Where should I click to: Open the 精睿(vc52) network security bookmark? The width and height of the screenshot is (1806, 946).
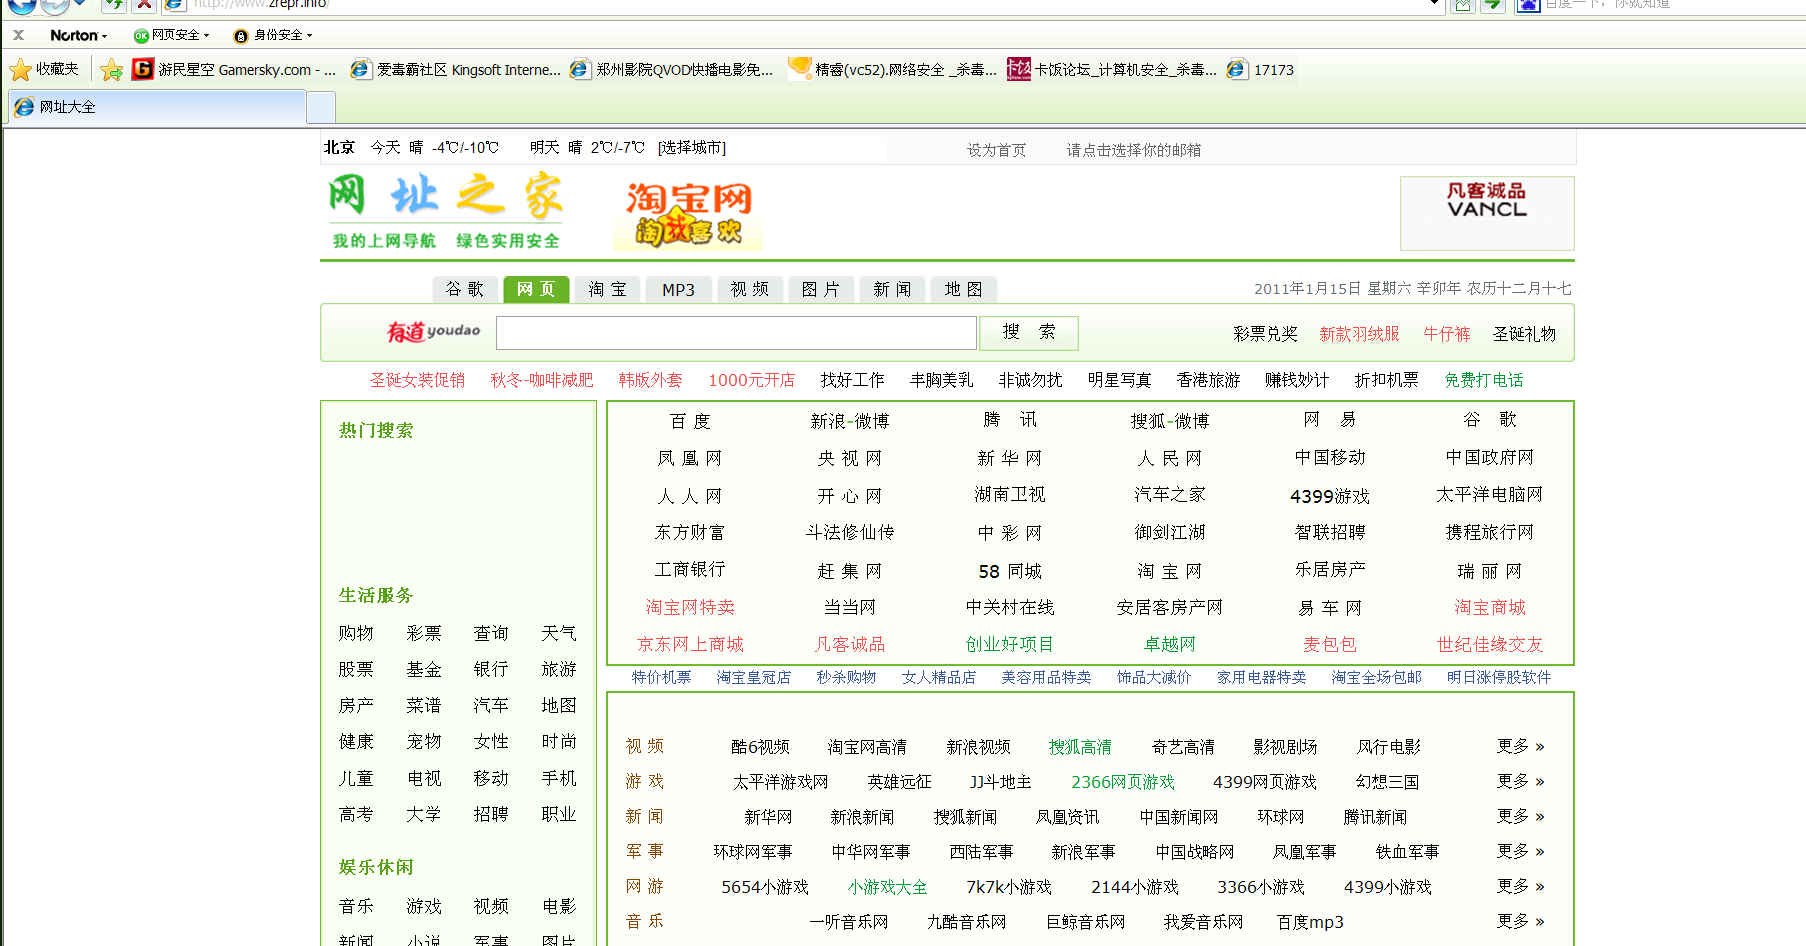pos(892,69)
